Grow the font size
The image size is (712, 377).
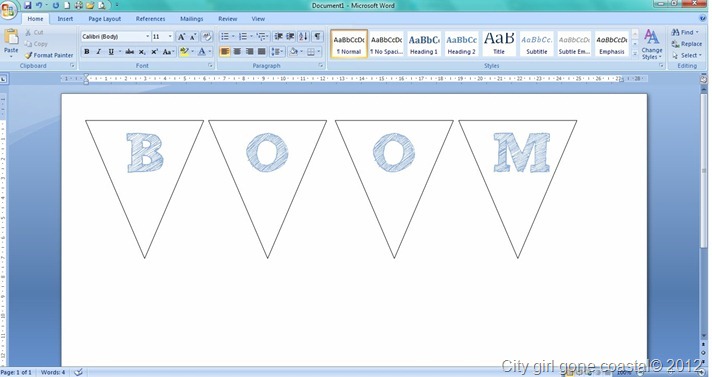[x=181, y=37]
